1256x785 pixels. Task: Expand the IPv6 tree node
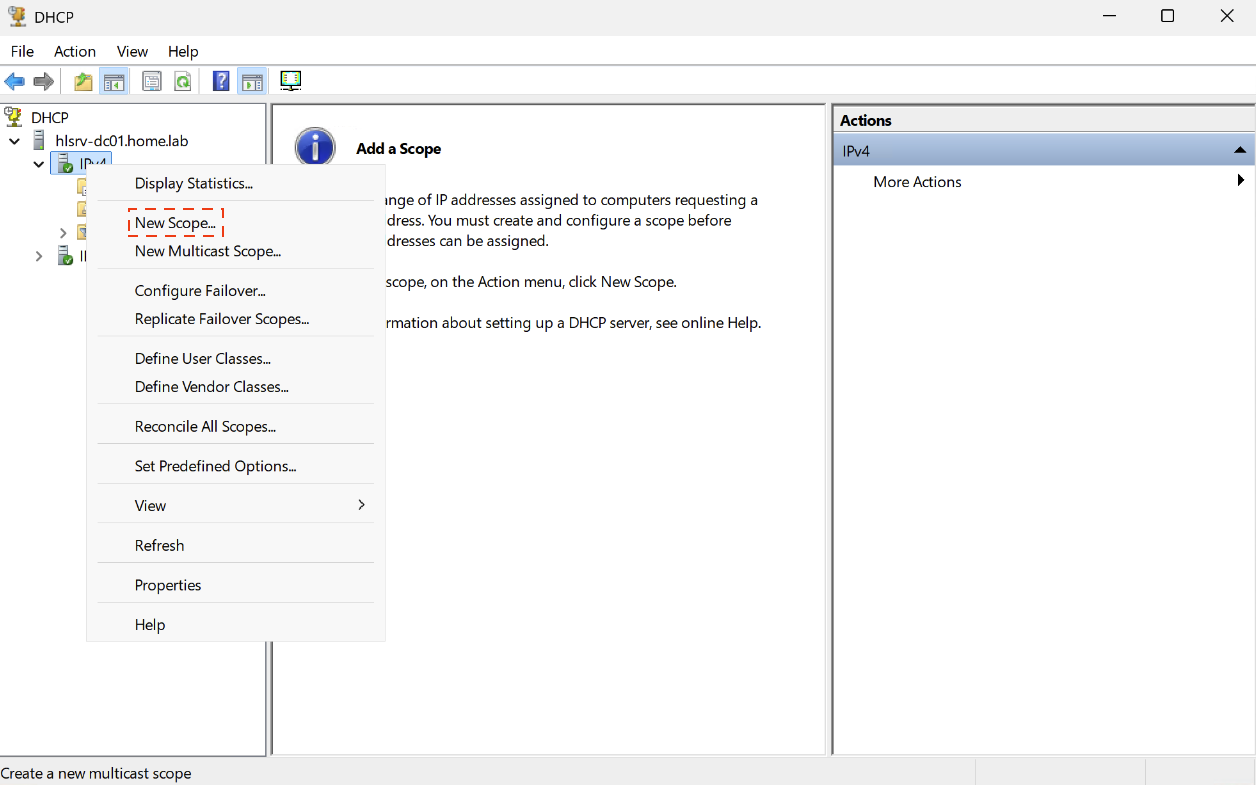click(x=39, y=256)
